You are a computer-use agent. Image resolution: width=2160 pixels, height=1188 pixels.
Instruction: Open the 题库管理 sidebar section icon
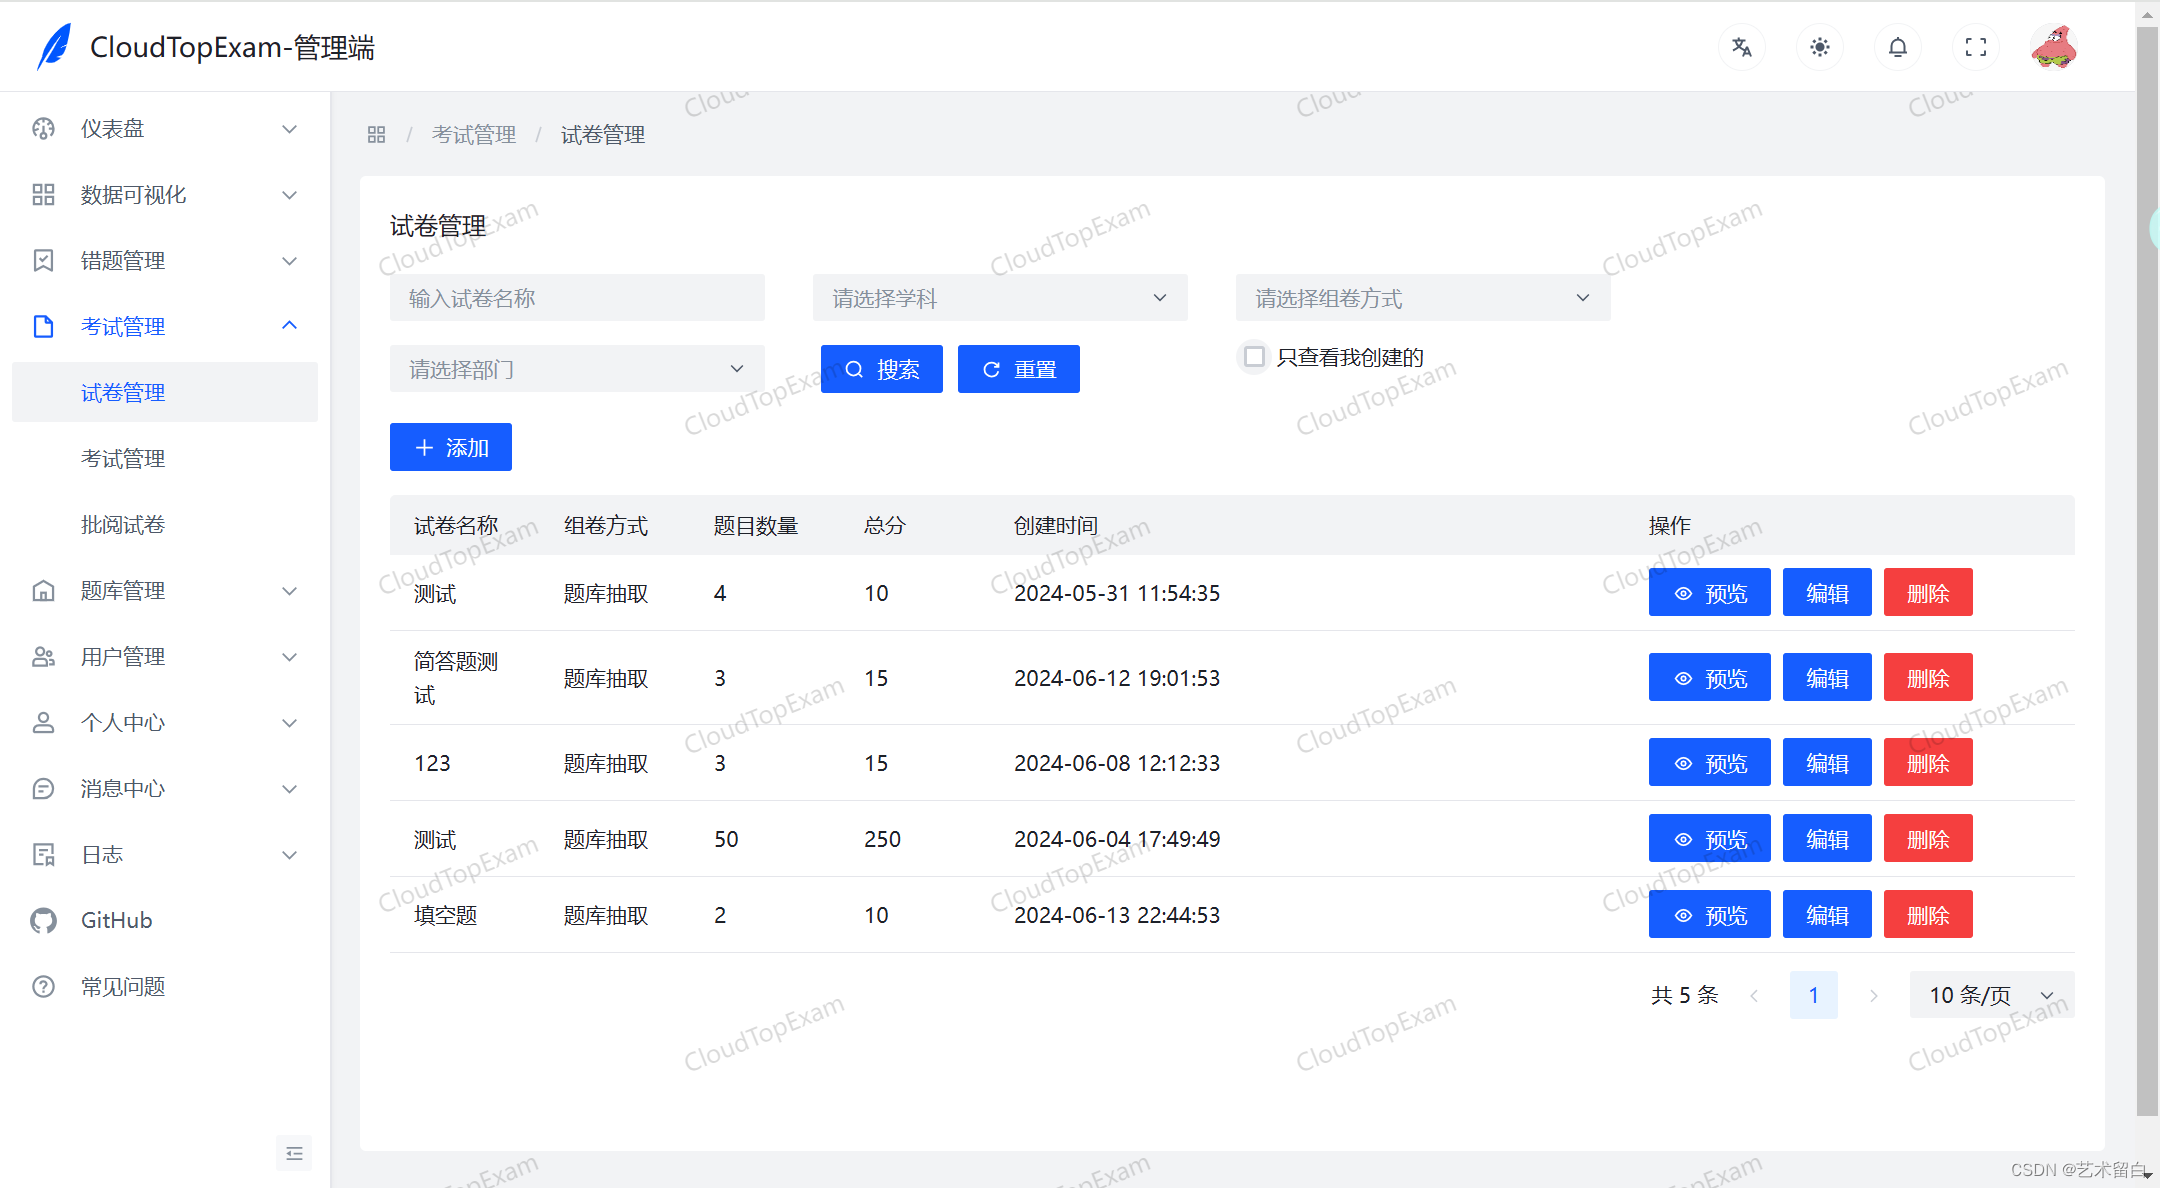pyautogui.click(x=43, y=590)
